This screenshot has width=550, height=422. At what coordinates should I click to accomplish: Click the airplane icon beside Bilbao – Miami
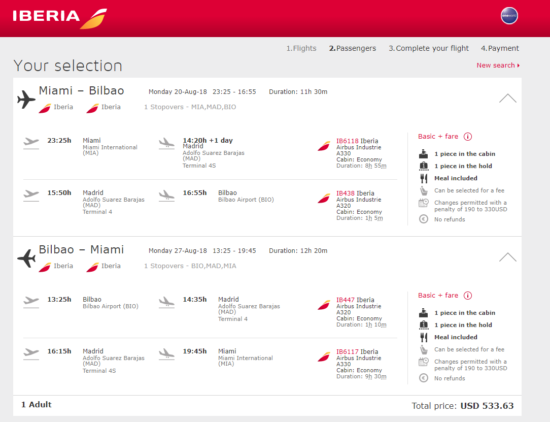[x=26, y=258]
